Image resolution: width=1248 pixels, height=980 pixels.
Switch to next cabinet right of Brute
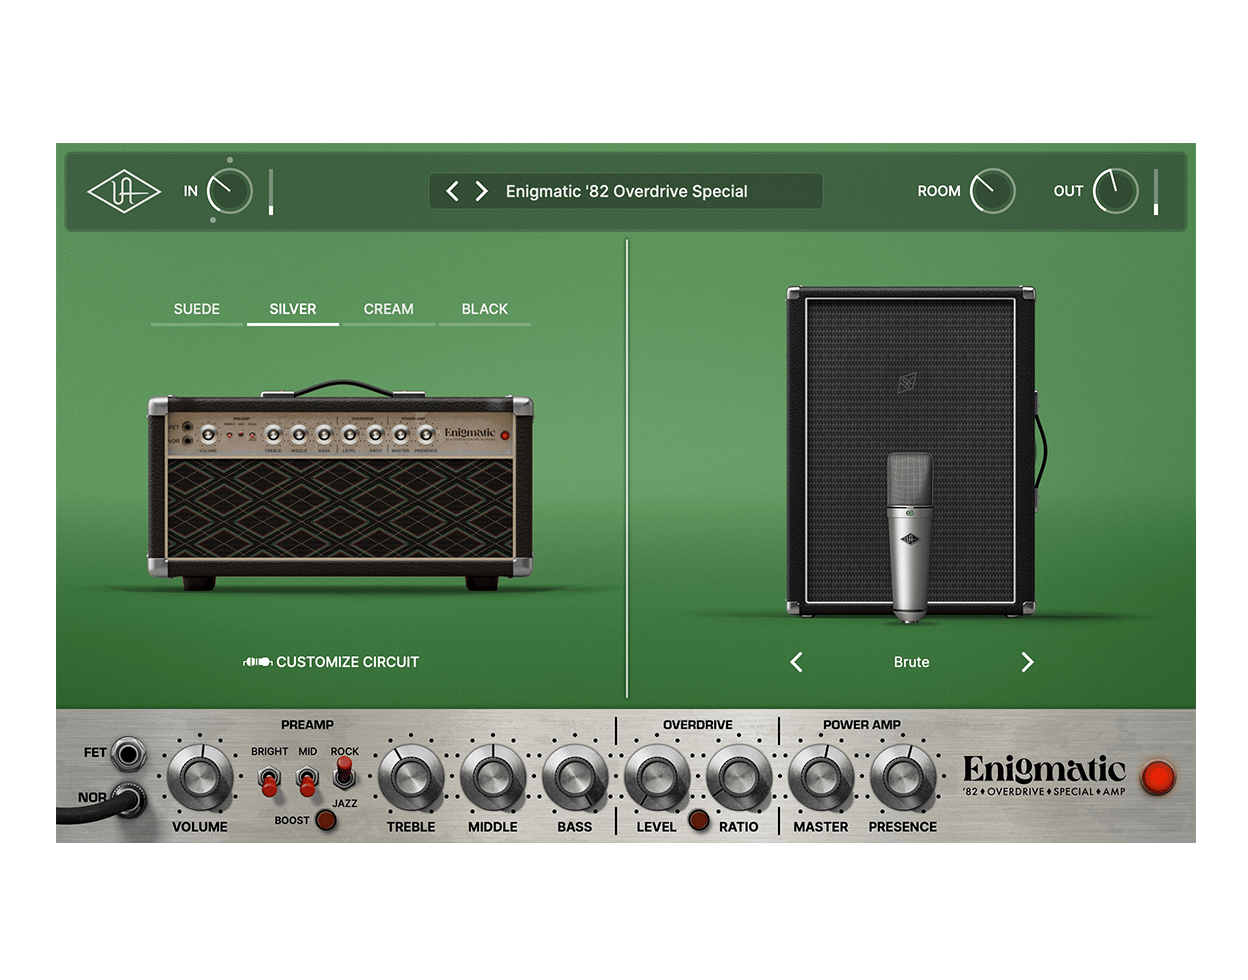(1027, 662)
